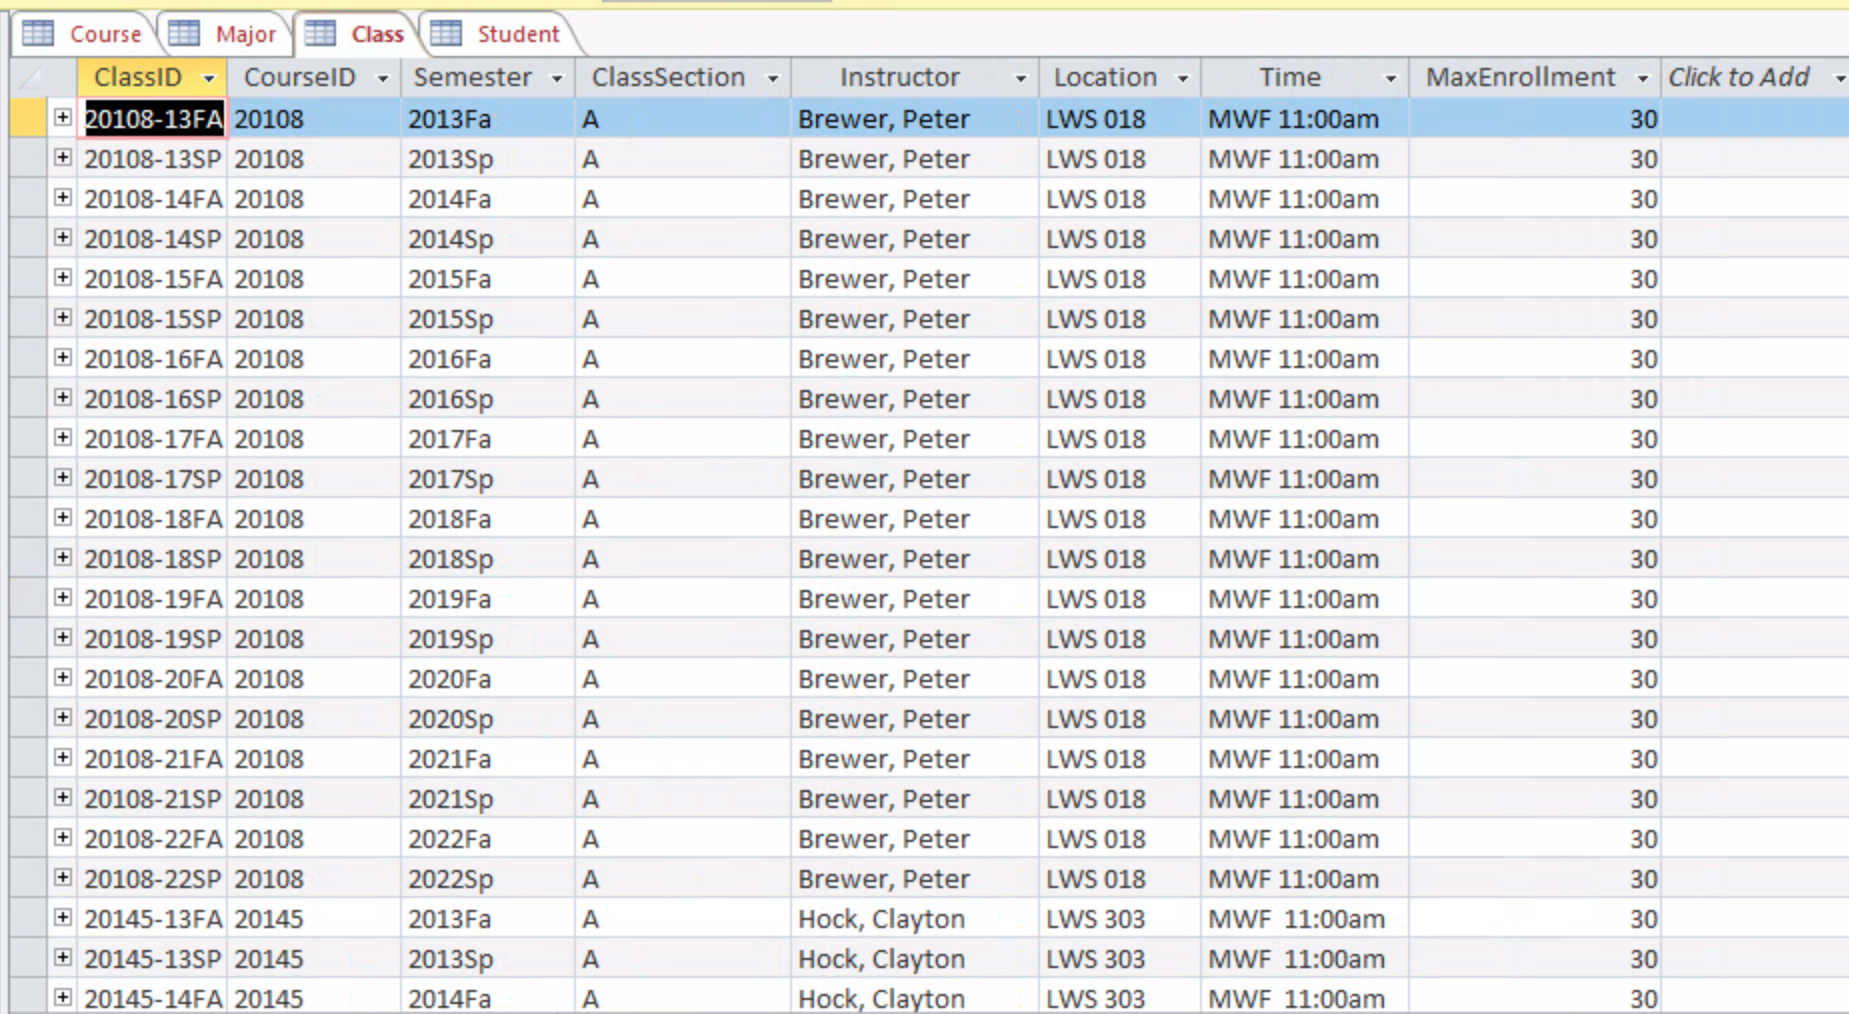Open the Semester column filter dropdown

(557, 78)
